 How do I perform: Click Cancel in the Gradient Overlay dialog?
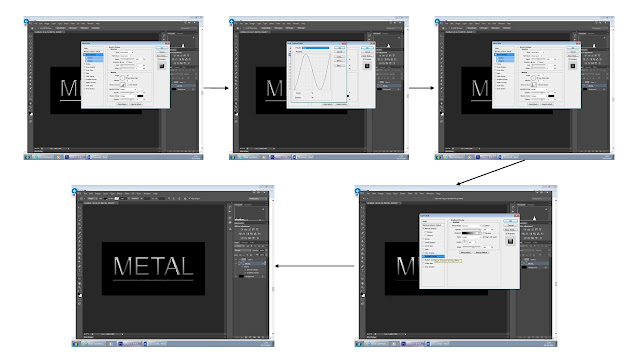point(510,225)
